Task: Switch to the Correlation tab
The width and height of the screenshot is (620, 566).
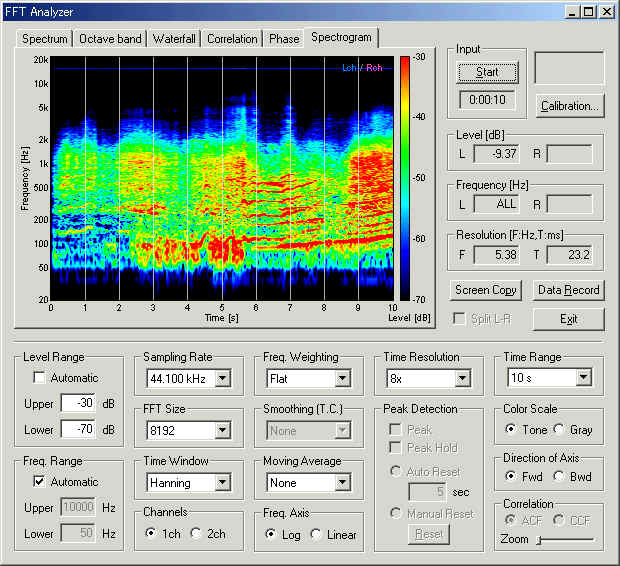Action: pyautogui.click(x=232, y=39)
